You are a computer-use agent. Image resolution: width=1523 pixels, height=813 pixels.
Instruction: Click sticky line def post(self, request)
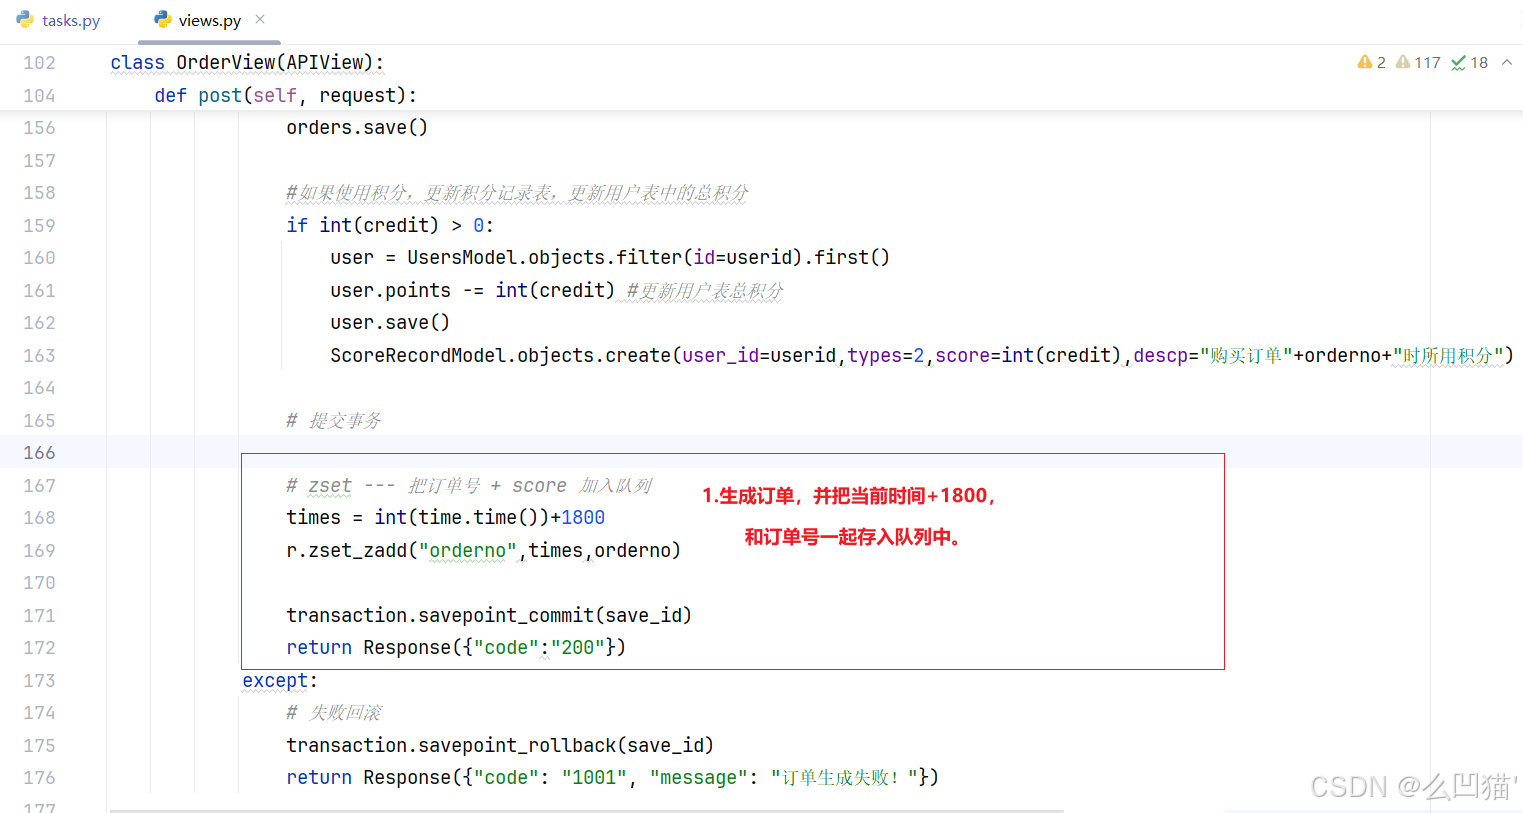(285, 95)
